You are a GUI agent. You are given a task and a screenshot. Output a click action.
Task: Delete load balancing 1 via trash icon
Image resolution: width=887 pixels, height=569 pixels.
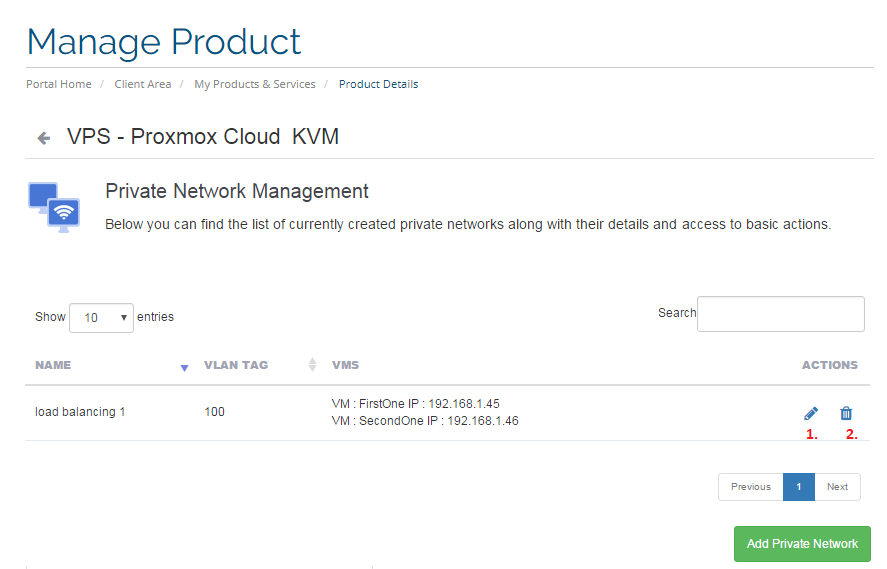coord(846,413)
